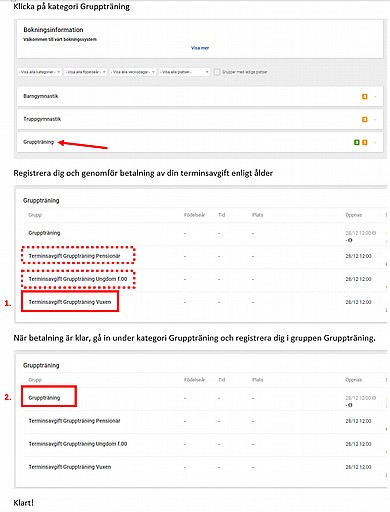This screenshot has height=512, width=390.
Task: Select Terminsavgift Gruppträning Pensionär in lower table
Action: (74, 421)
